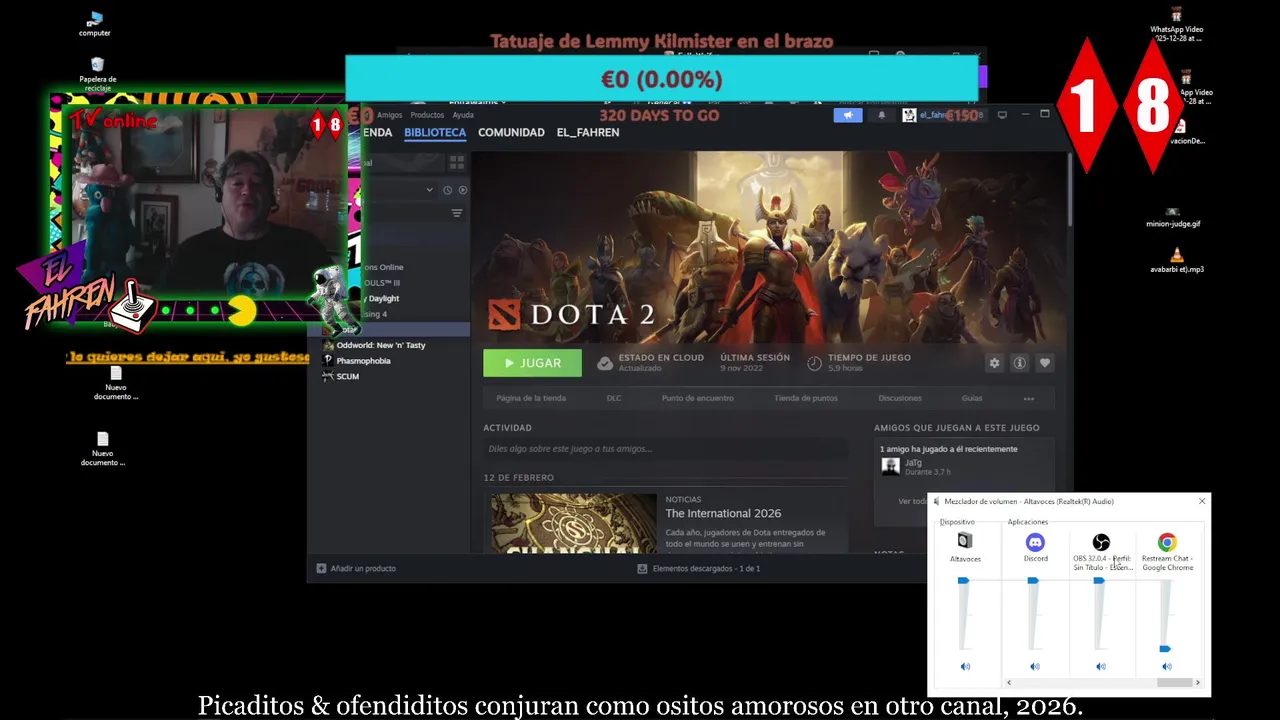Click the plus icon beside Añadir un producto

click(321, 568)
